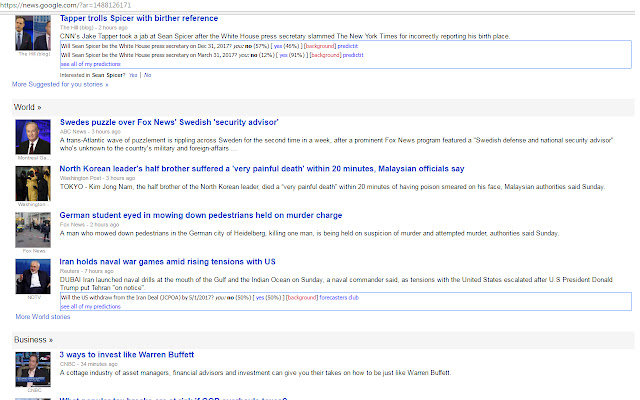Click the 'Fox News - 2 hours ago' source line
The image size is (640, 400).
click(x=89, y=224)
